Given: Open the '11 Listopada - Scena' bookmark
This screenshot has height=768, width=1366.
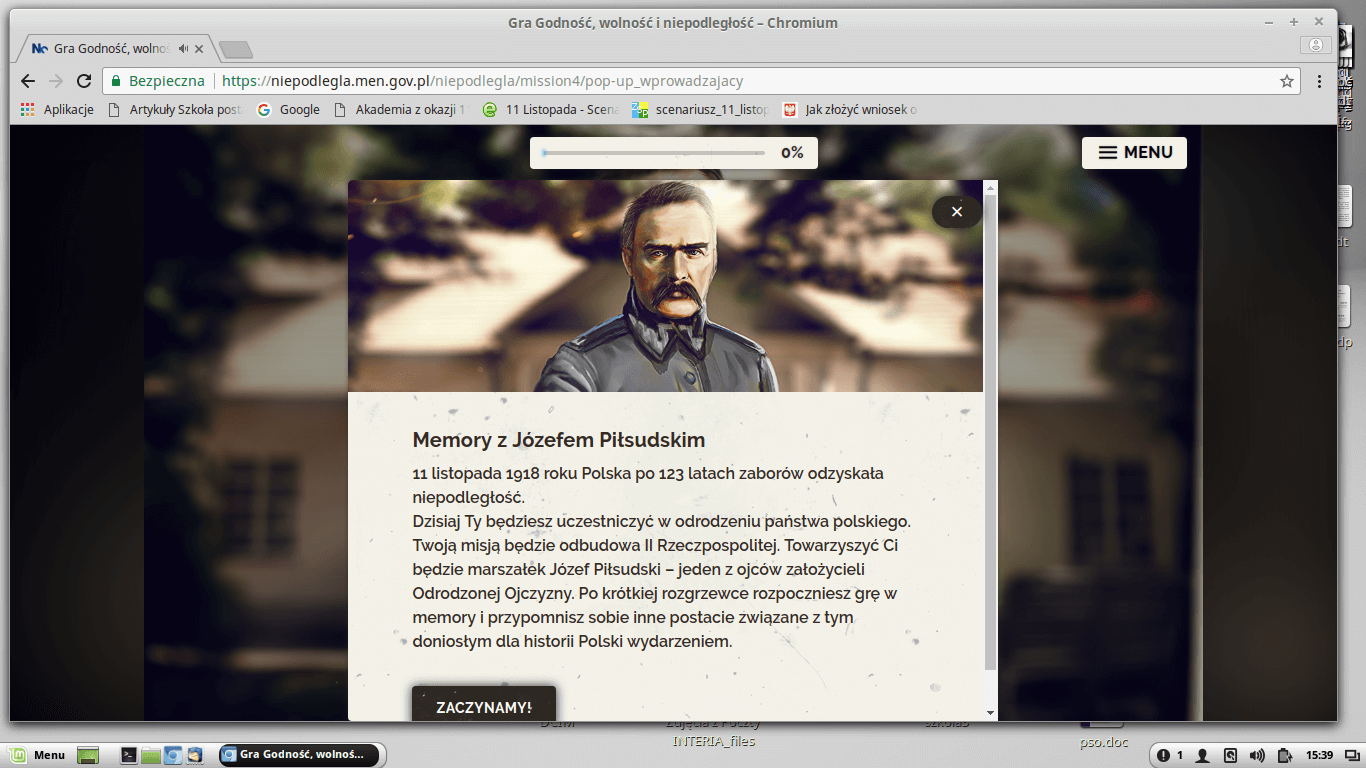Looking at the screenshot, I should [x=551, y=110].
